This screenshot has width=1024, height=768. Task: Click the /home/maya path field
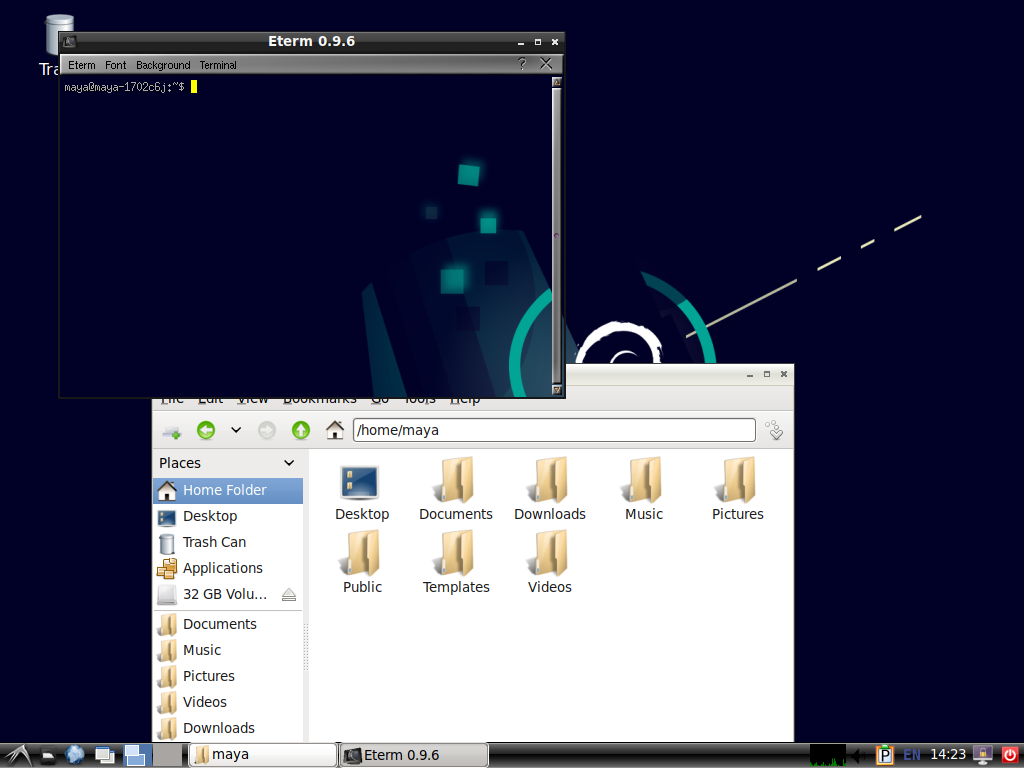[554, 430]
